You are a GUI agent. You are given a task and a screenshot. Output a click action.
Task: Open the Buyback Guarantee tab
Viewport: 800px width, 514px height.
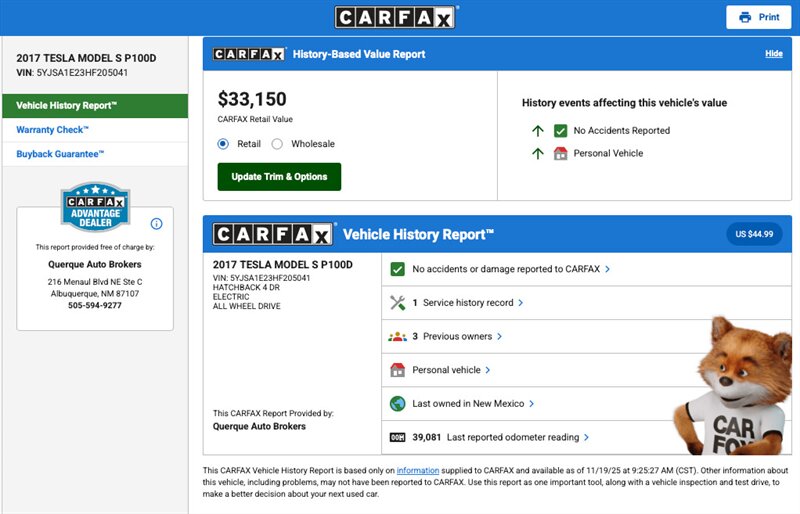60,154
